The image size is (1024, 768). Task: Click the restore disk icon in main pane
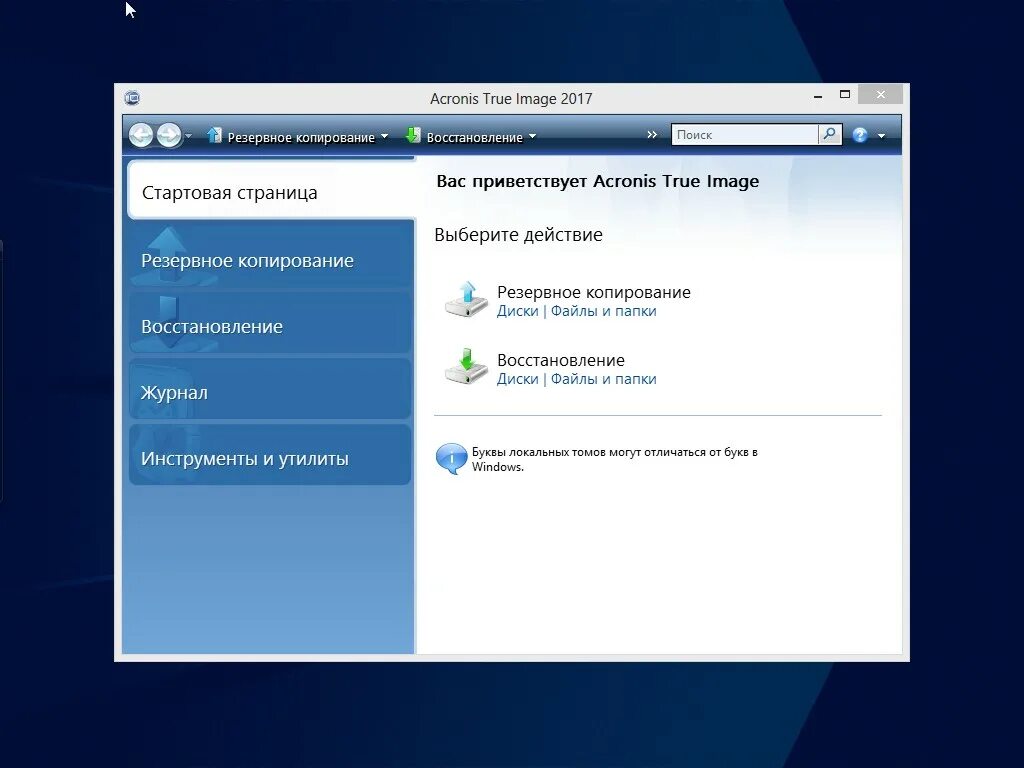tap(466, 367)
